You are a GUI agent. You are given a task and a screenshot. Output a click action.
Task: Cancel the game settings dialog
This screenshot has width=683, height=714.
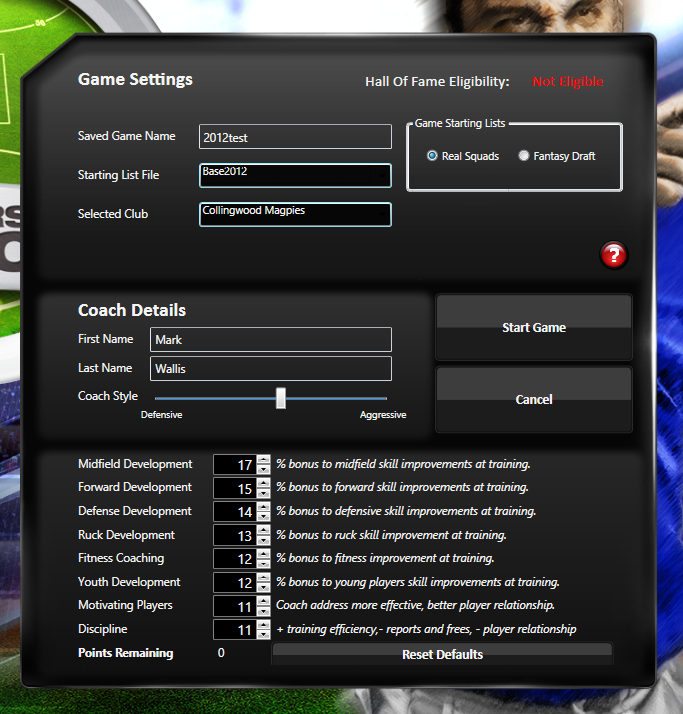click(533, 399)
